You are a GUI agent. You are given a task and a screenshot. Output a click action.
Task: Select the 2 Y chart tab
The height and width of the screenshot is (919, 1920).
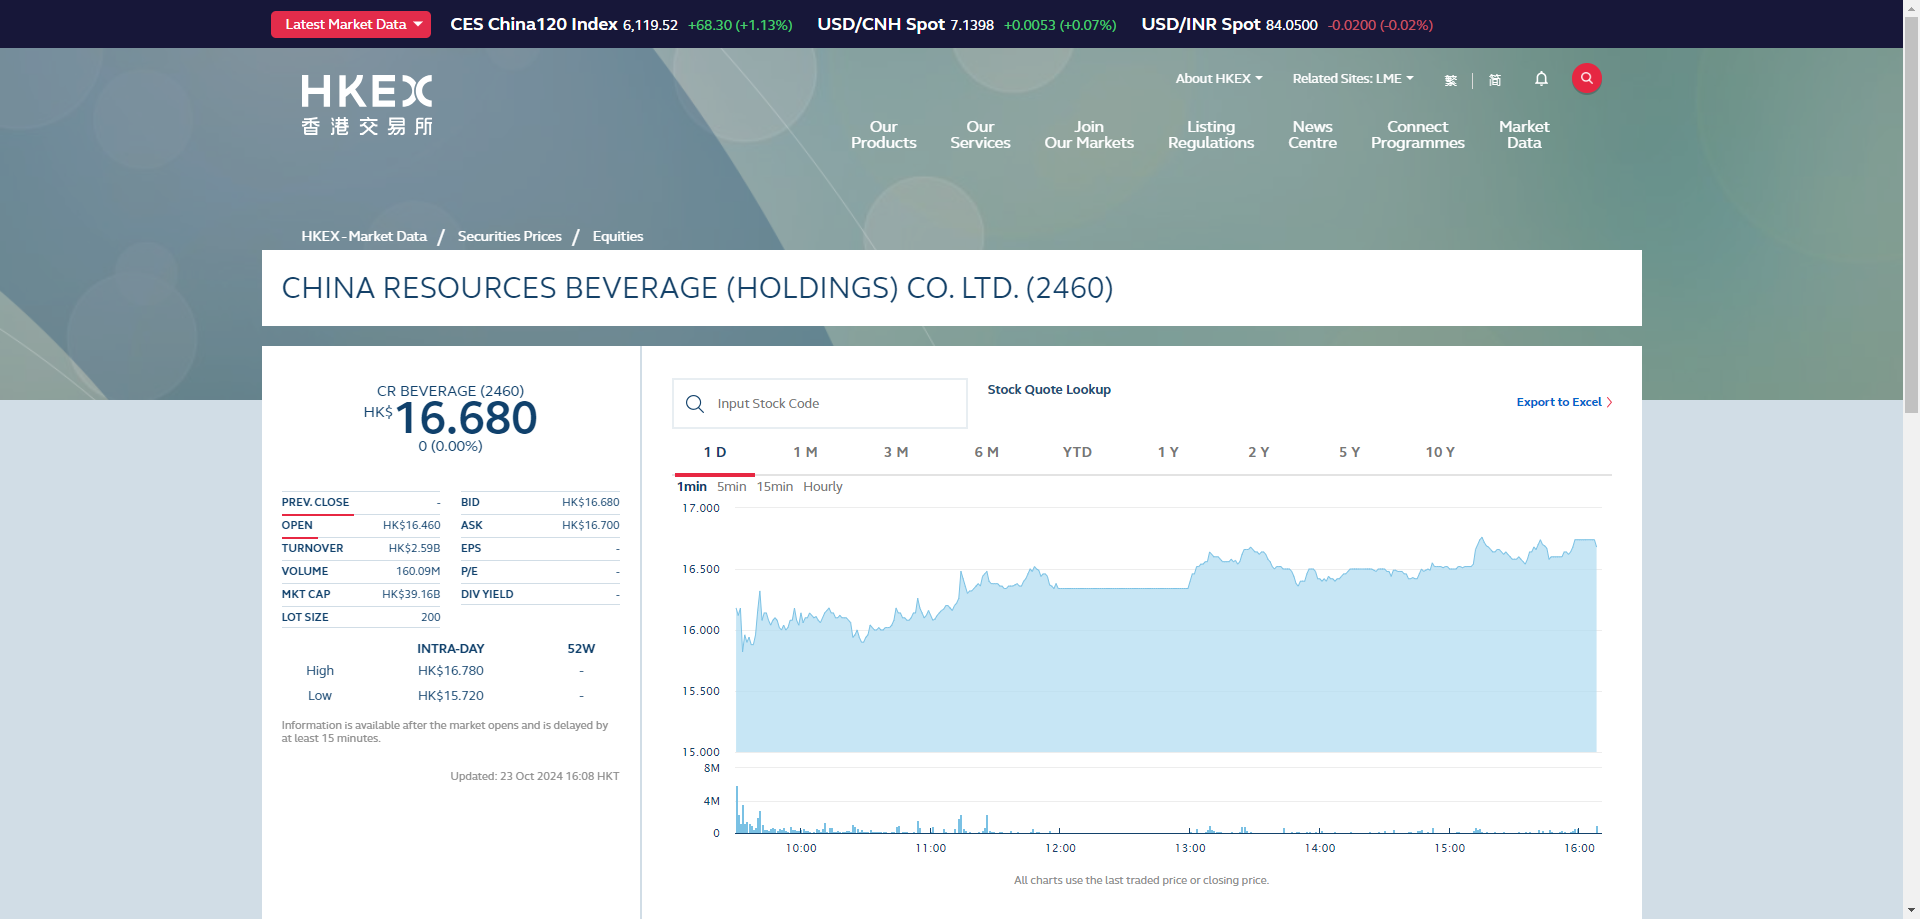[x=1258, y=452]
